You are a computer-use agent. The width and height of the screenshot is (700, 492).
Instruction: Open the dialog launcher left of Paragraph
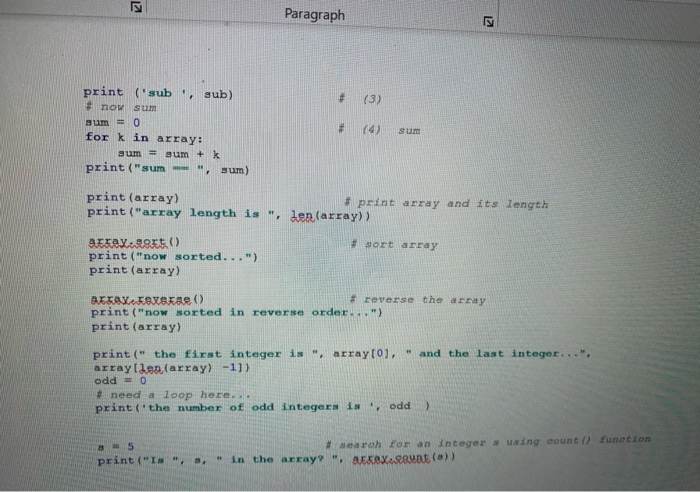pos(136,7)
